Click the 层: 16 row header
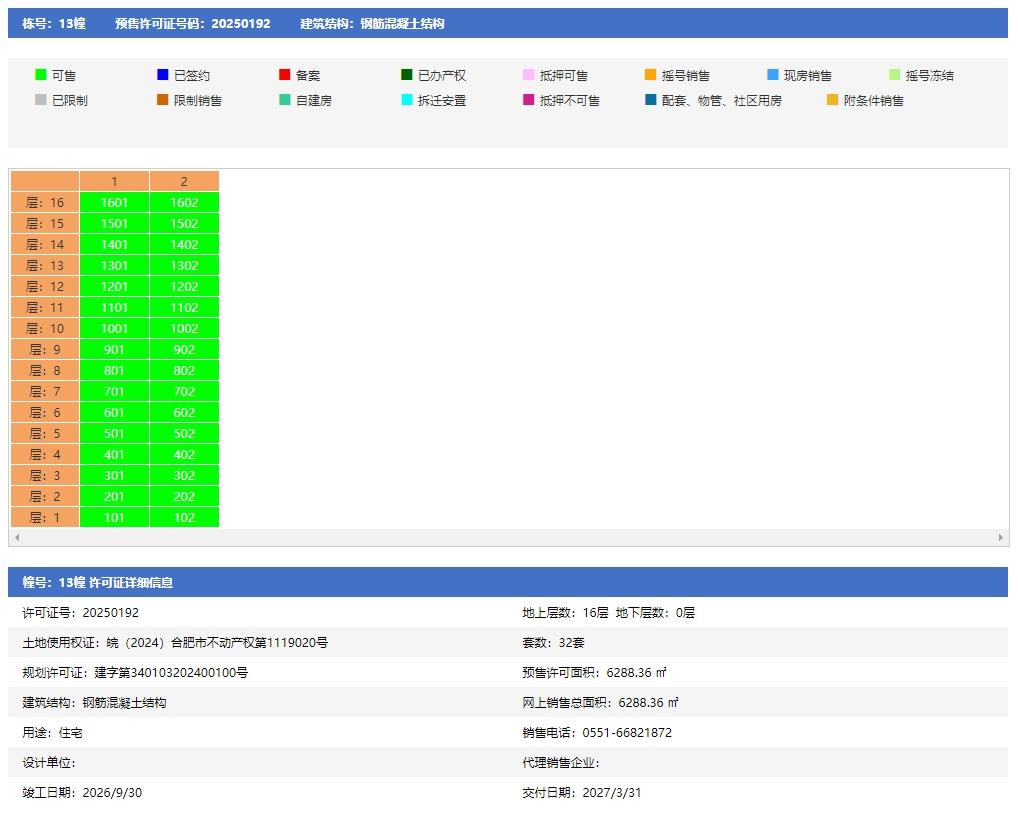The width and height of the screenshot is (1018, 822). [x=45, y=203]
